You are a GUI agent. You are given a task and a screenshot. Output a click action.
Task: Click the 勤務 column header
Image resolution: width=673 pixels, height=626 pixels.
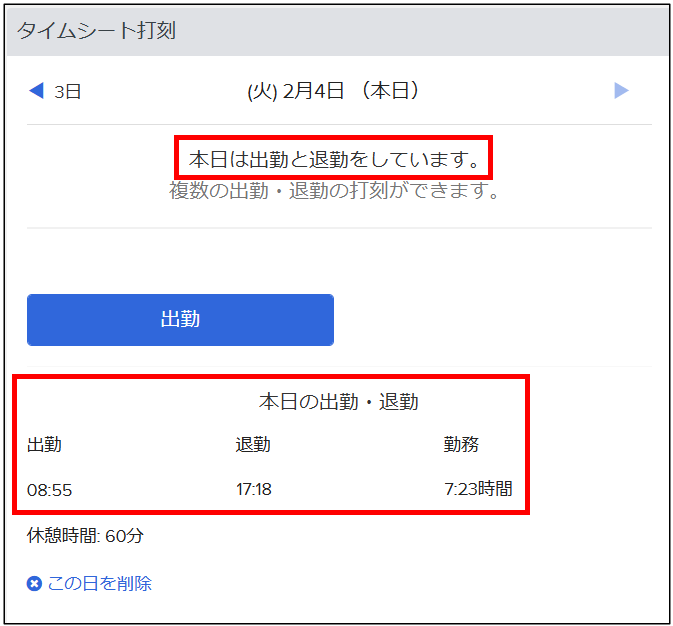461,445
